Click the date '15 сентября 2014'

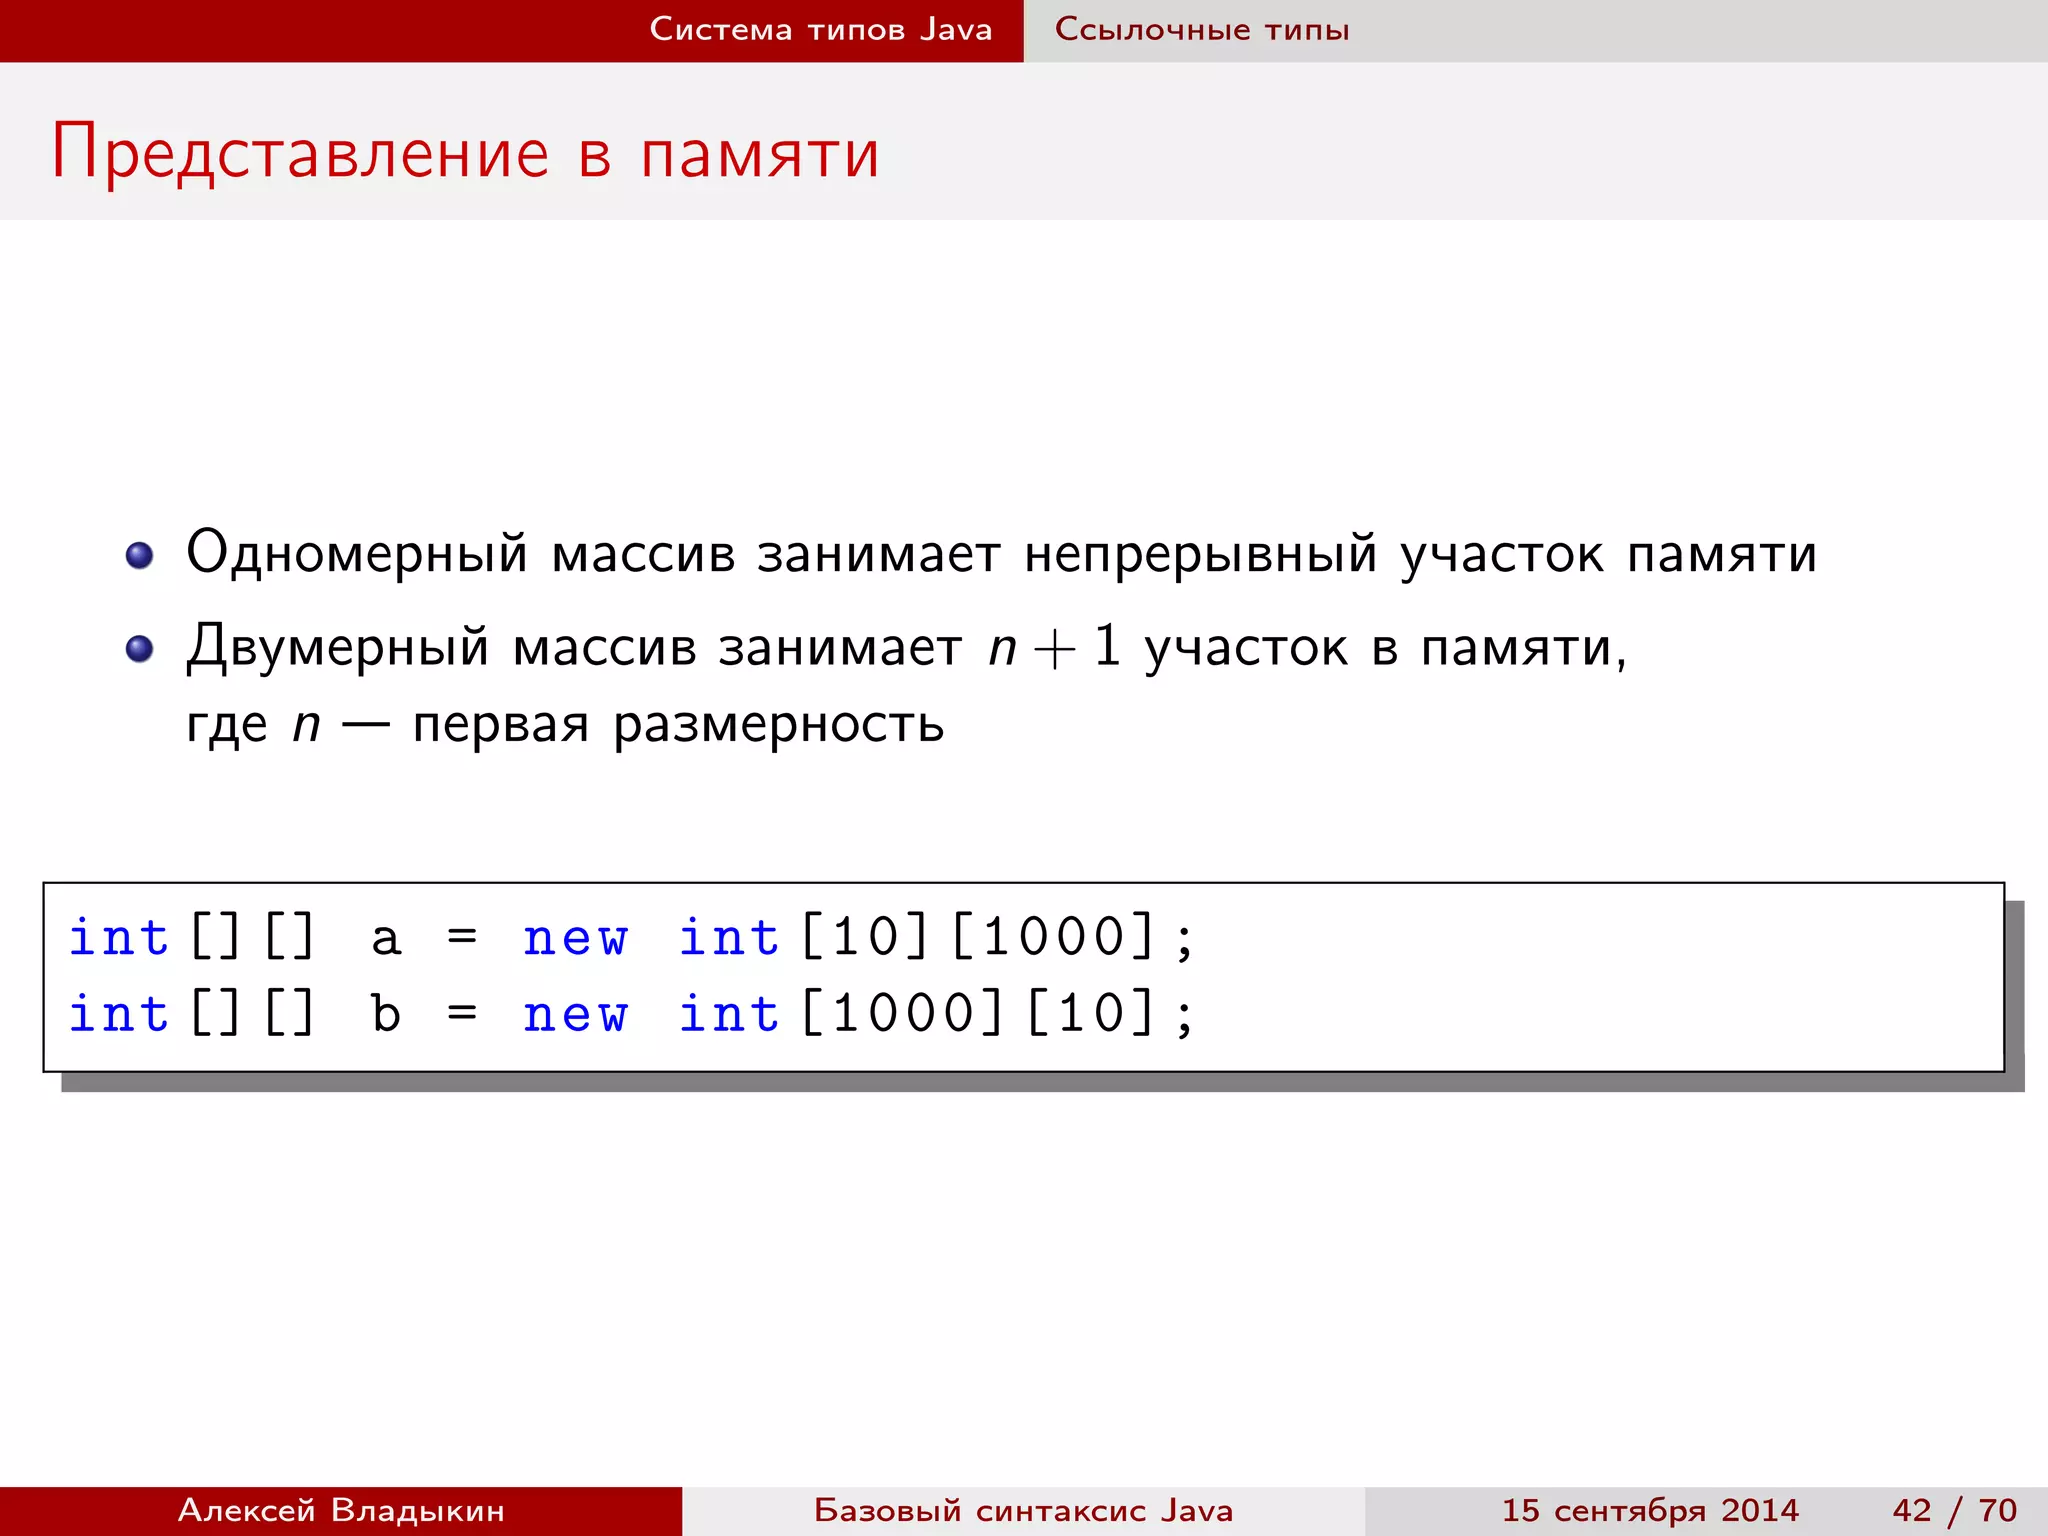(1650, 1510)
